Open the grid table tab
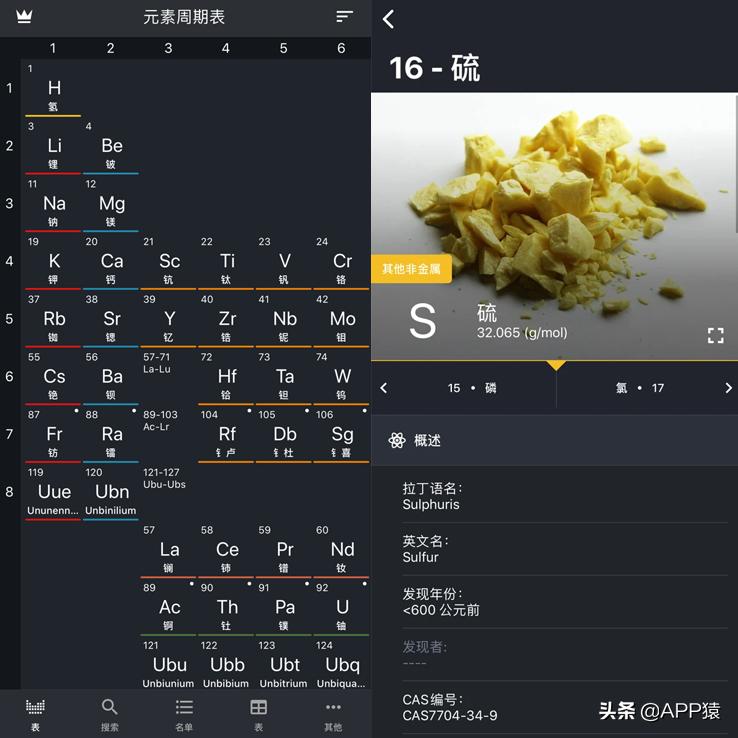The image size is (738, 738). pyautogui.click(x=258, y=714)
